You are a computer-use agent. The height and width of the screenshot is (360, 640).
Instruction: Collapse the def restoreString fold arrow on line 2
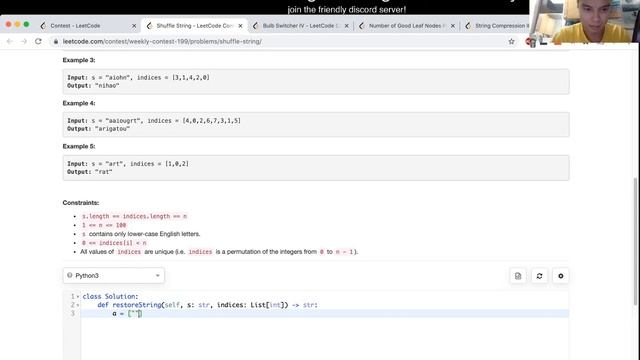click(78, 305)
